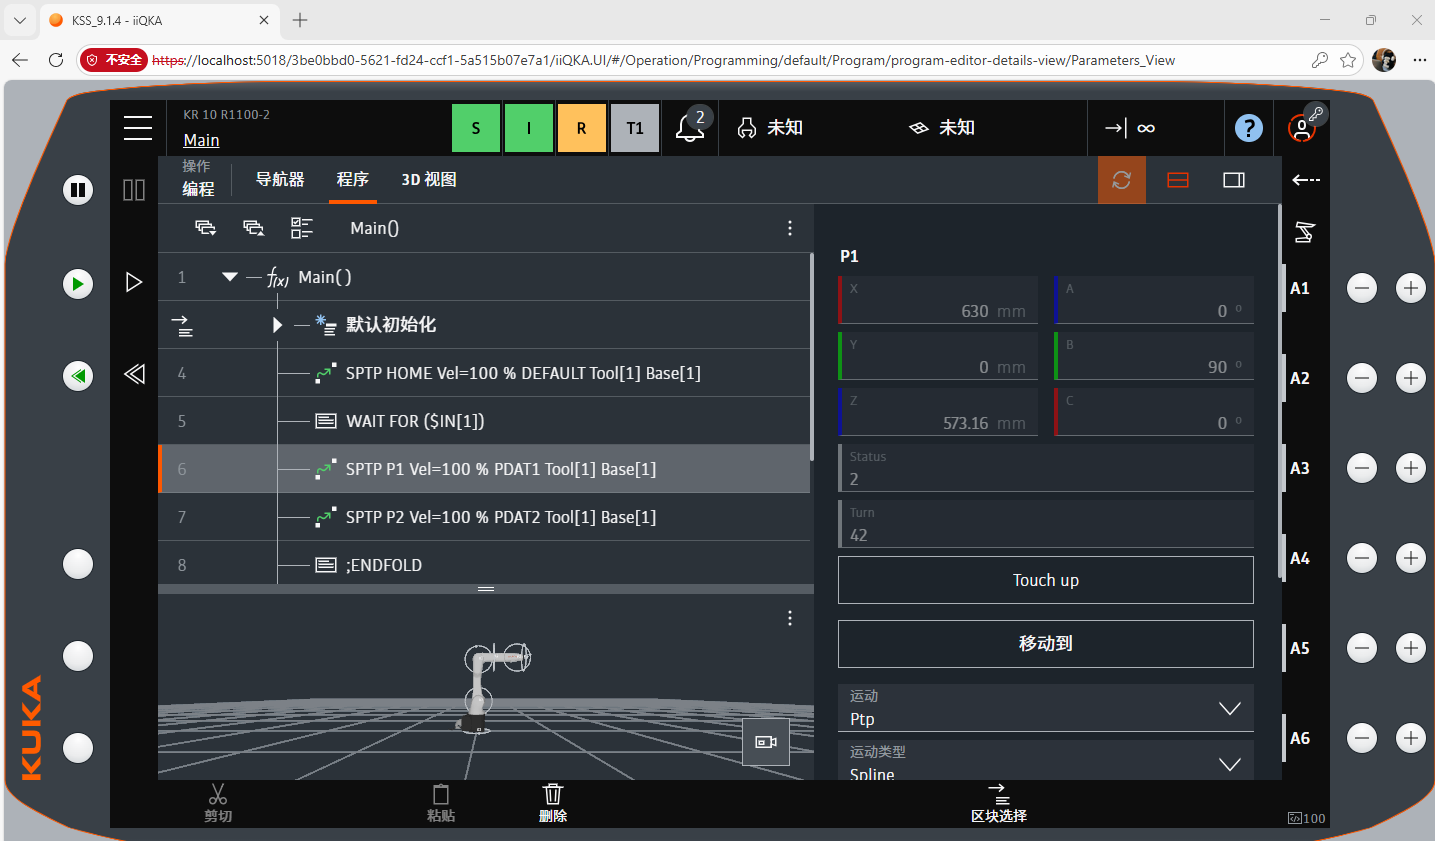Image resolution: width=1435 pixels, height=841 pixels.
Task: Open the hamburger main menu
Action: [x=138, y=128]
